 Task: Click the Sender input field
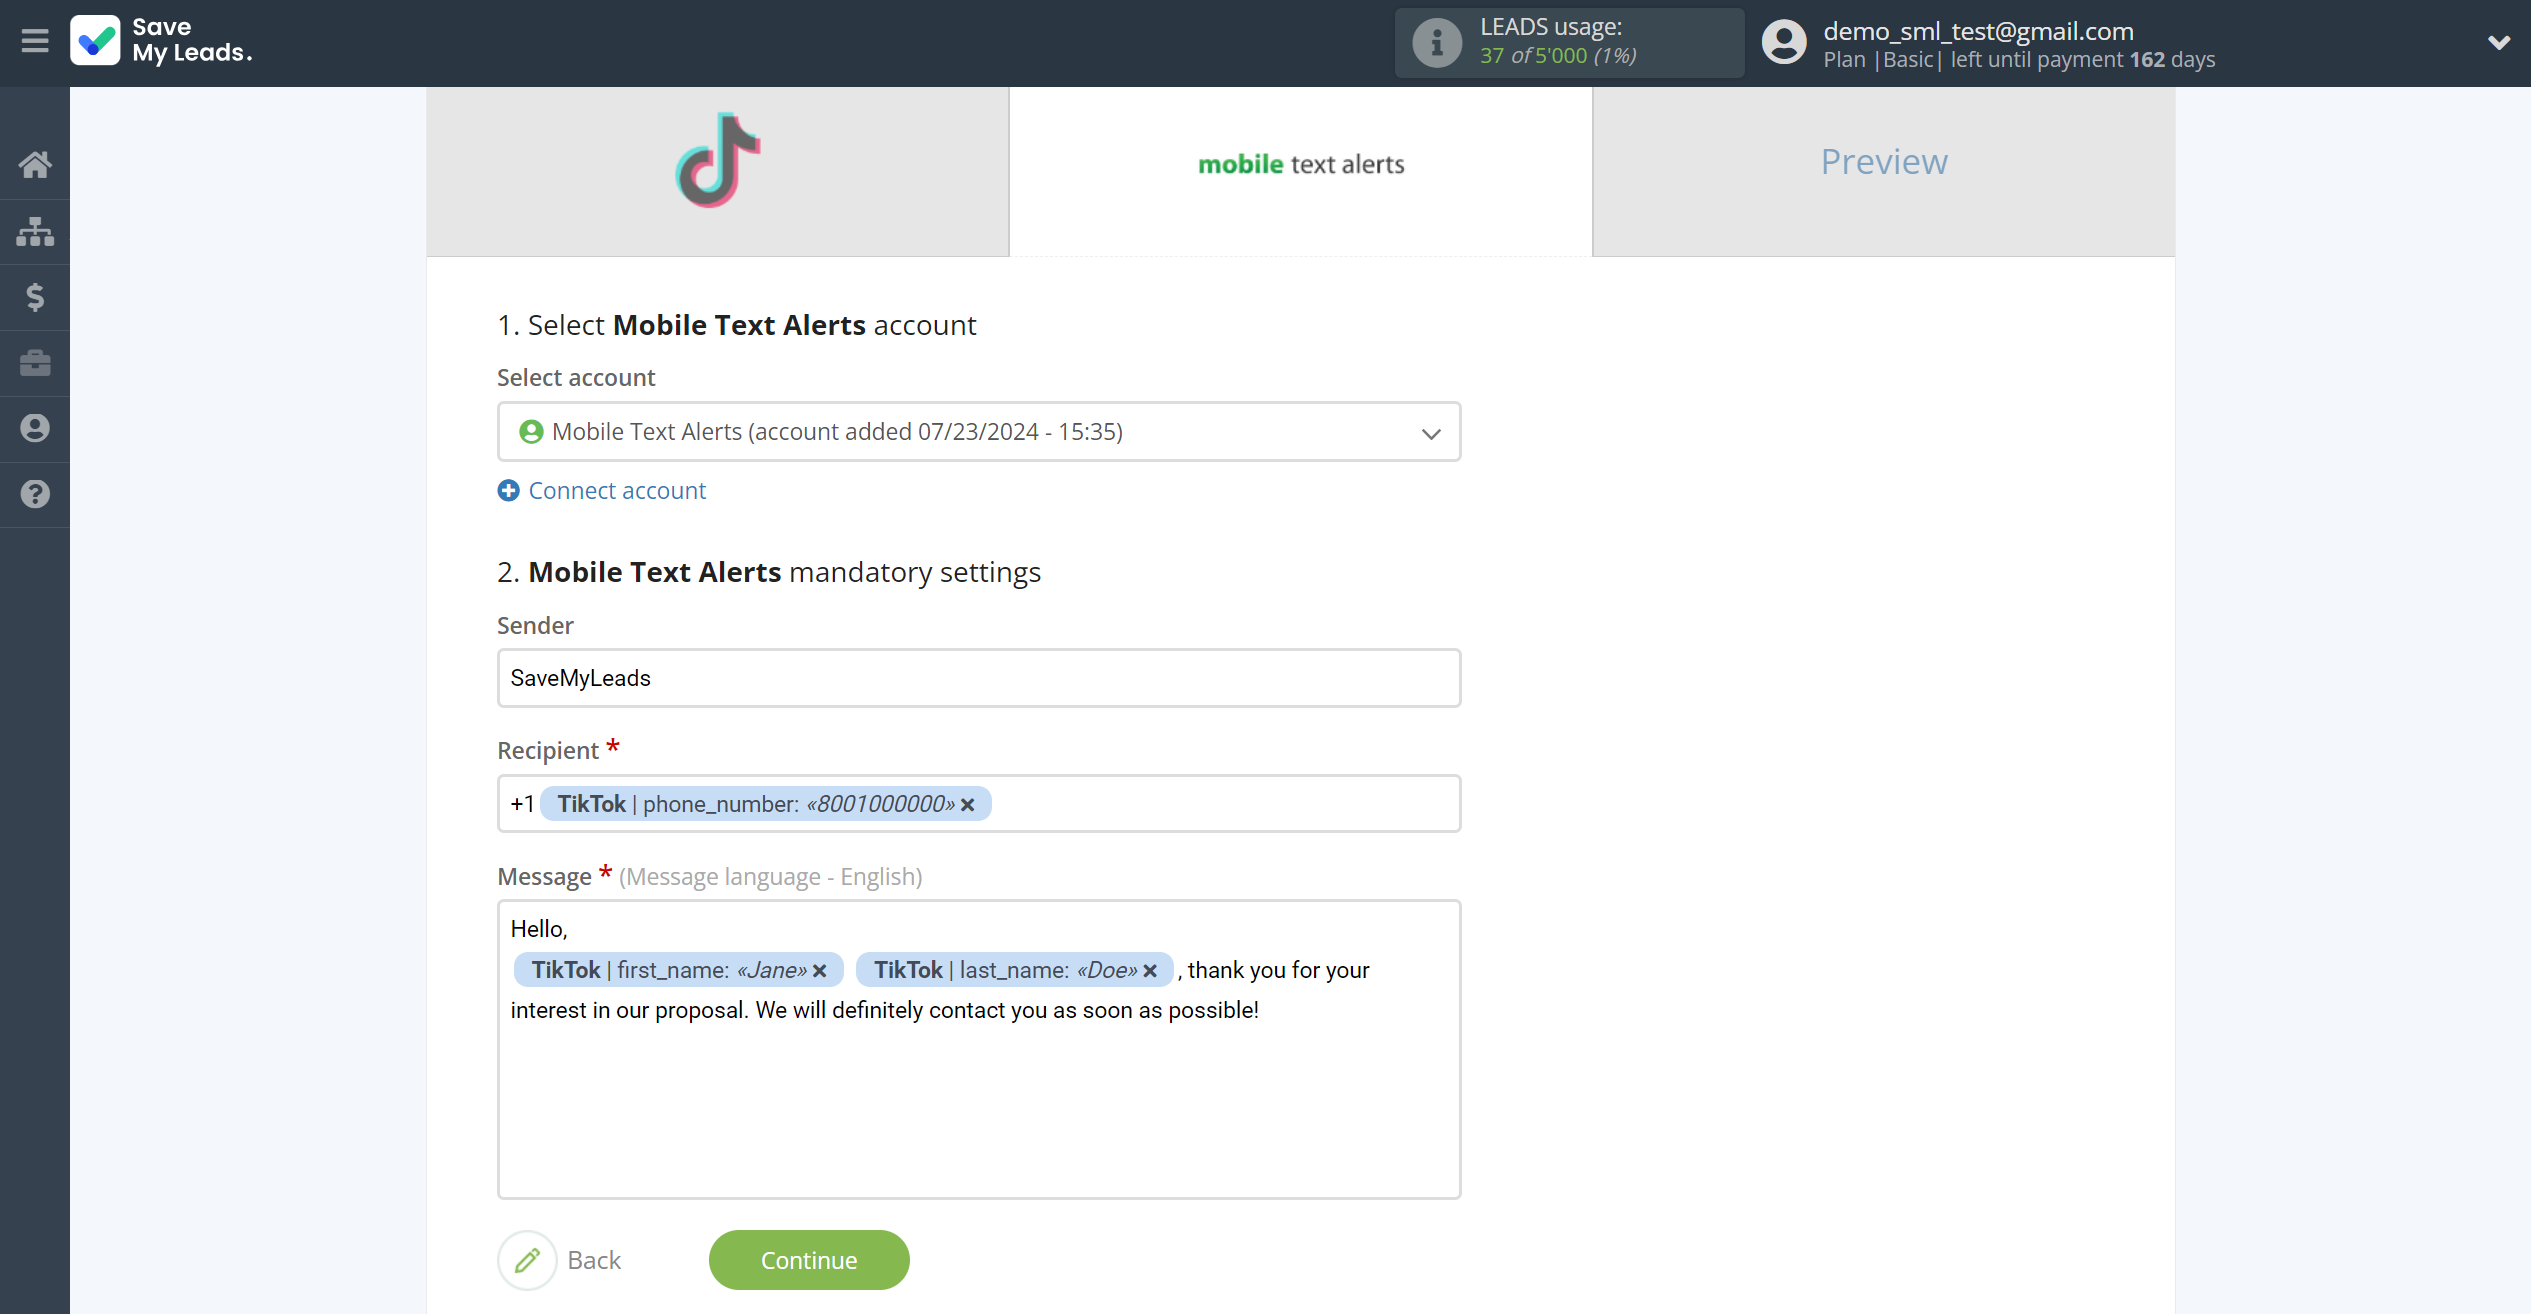[979, 678]
